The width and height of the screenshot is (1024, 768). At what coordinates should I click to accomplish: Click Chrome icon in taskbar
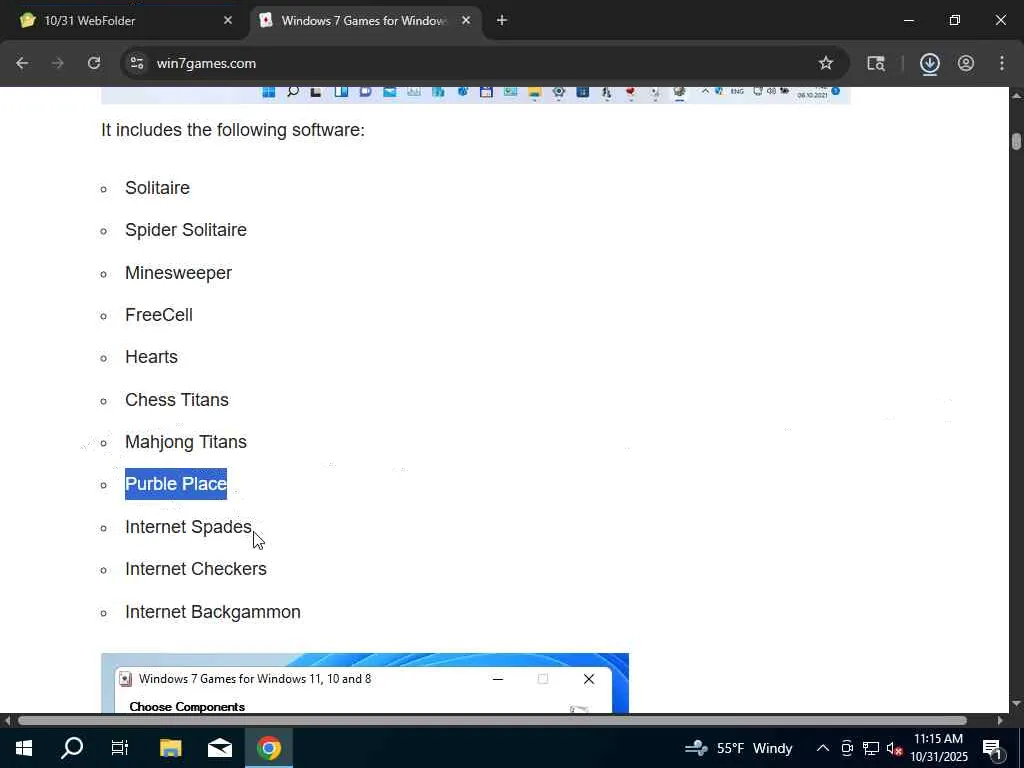(268, 748)
